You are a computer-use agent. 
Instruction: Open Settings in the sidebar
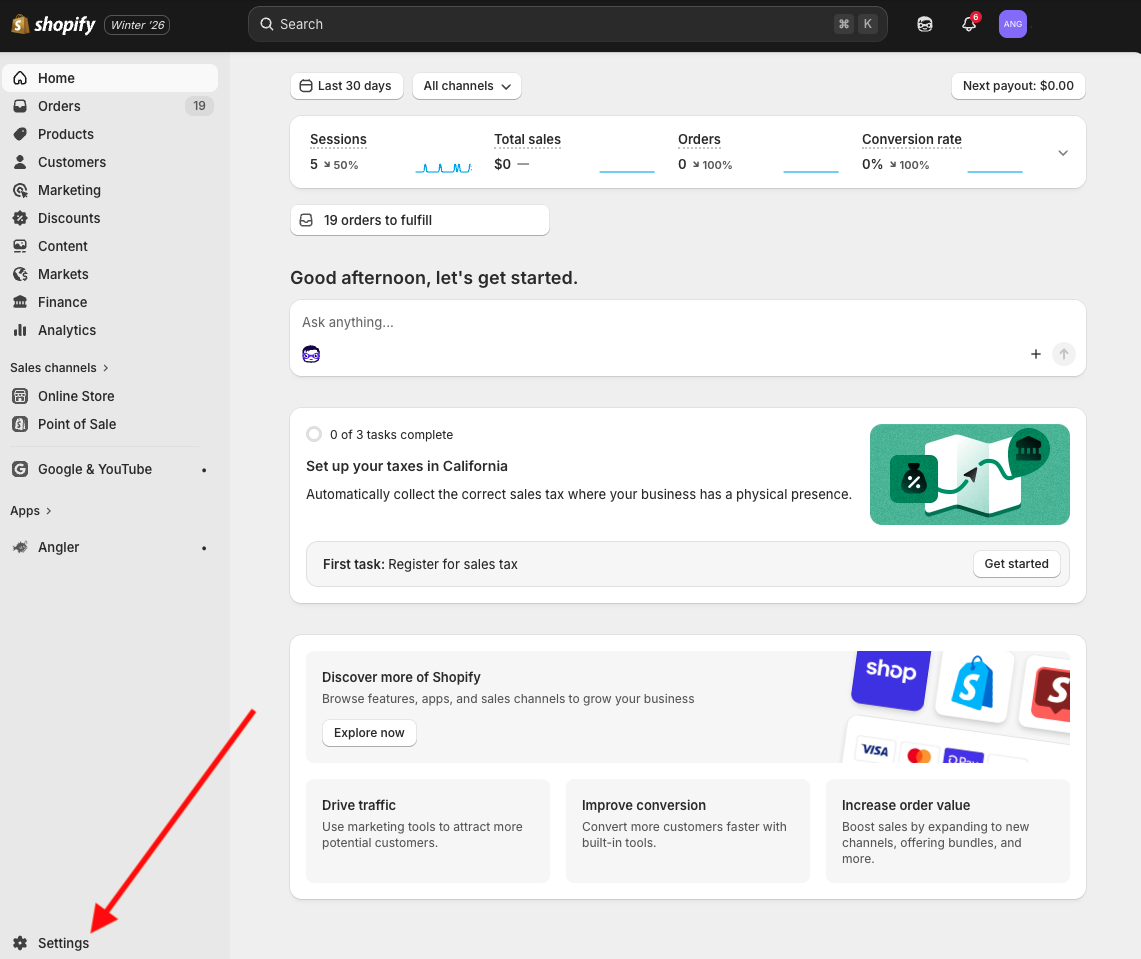point(110,943)
